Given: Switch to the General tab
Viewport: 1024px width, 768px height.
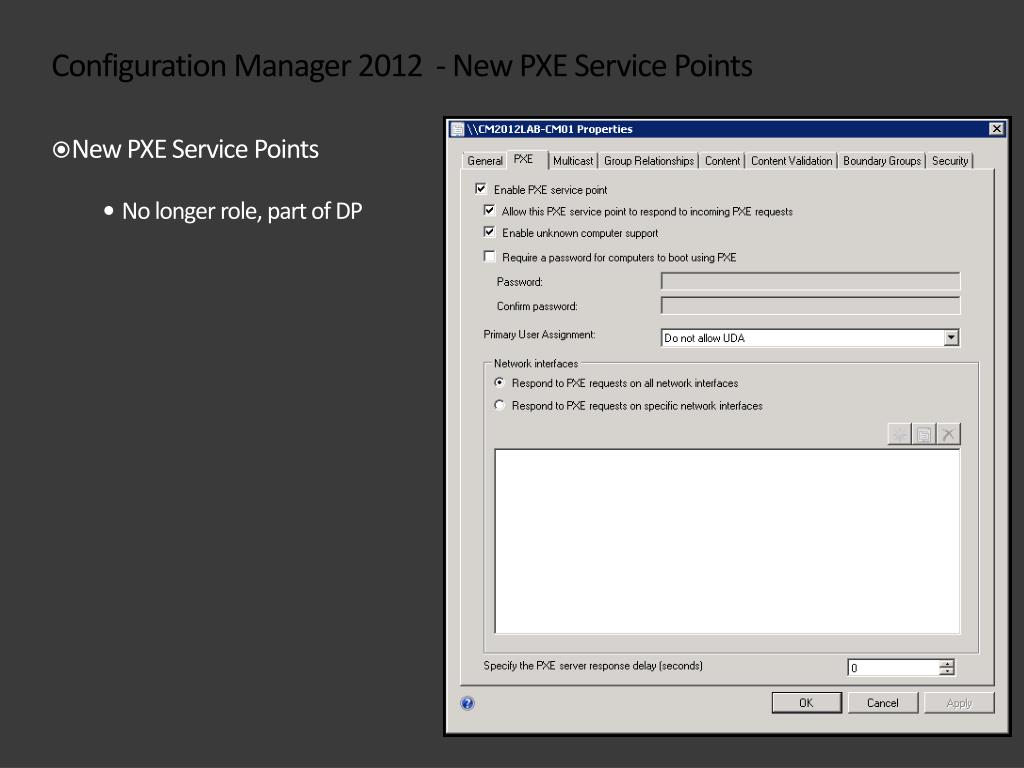Looking at the screenshot, I should pos(485,161).
